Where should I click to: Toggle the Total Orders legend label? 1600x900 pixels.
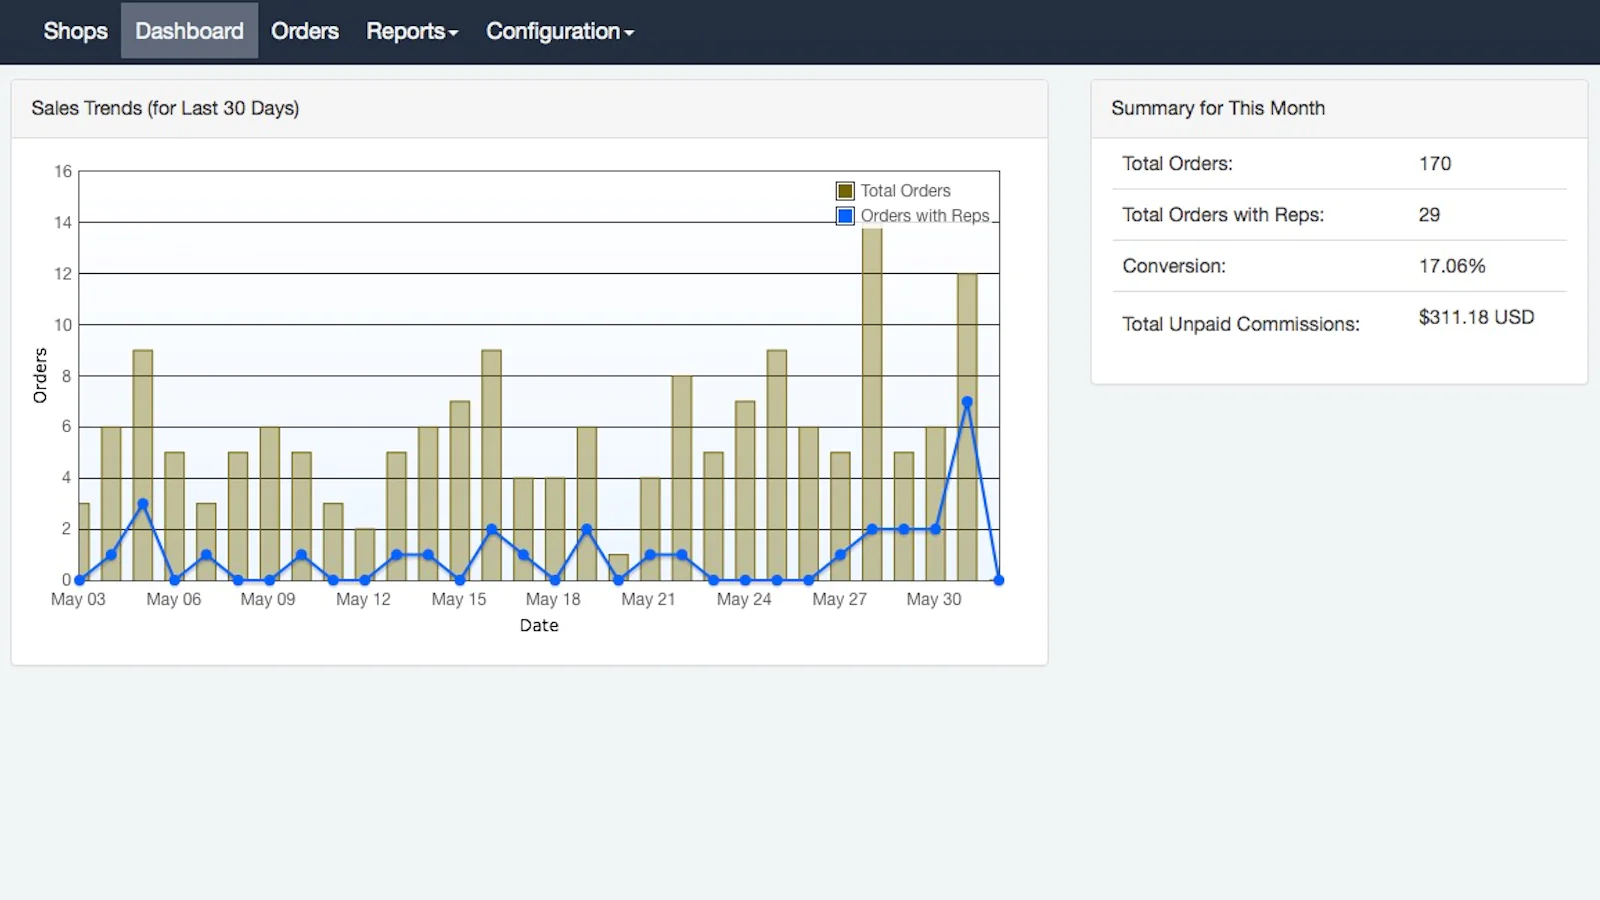(x=905, y=191)
